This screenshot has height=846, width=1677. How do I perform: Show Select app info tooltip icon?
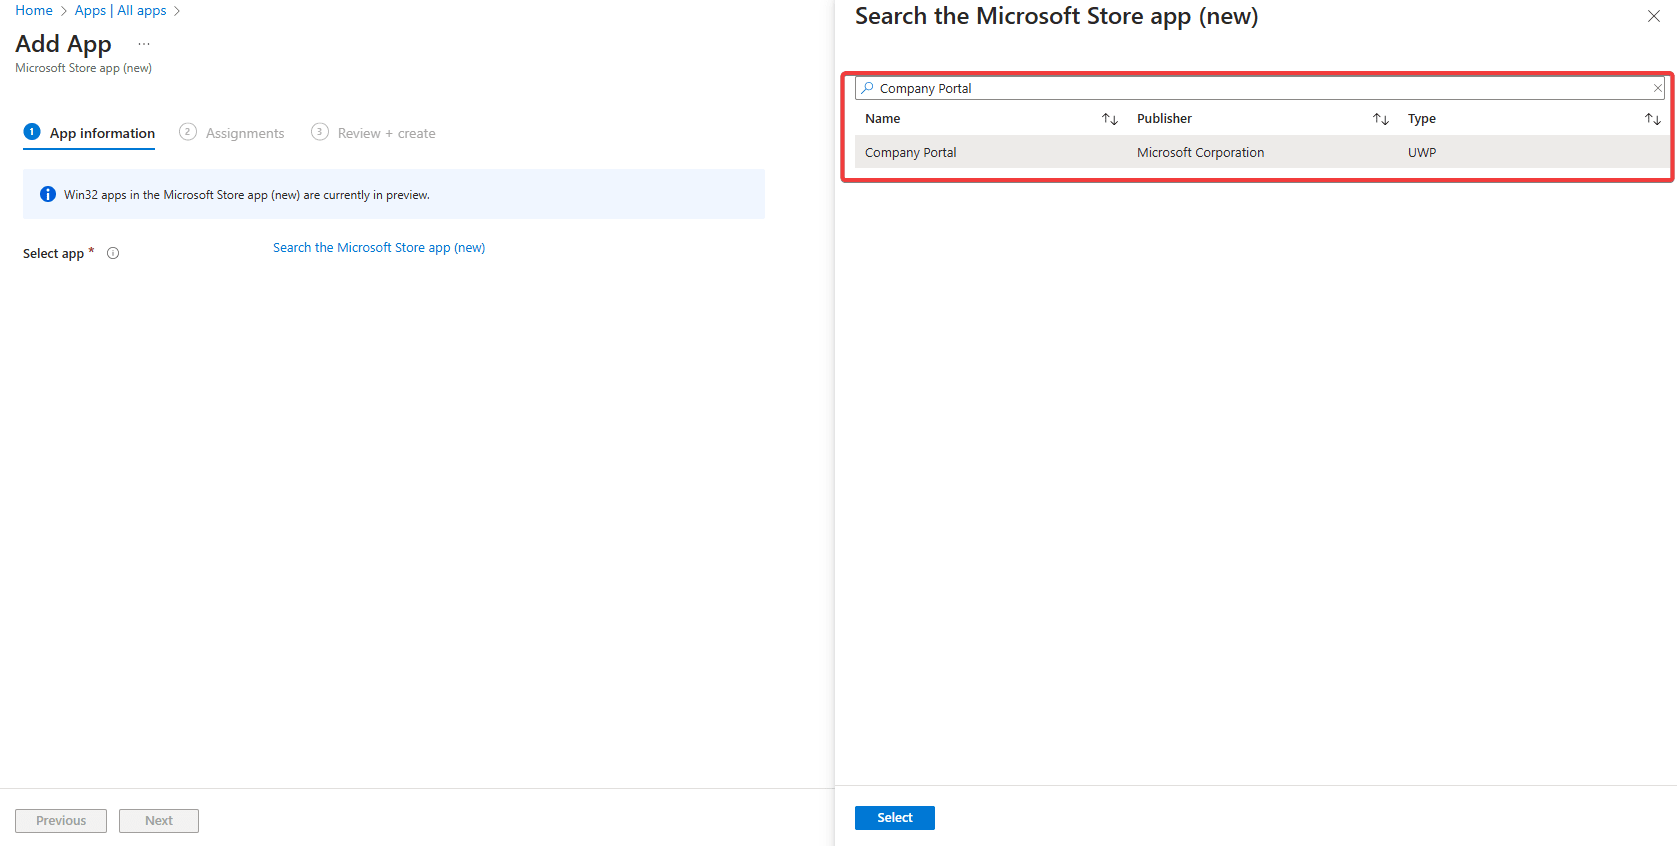(x=113, y=253)
